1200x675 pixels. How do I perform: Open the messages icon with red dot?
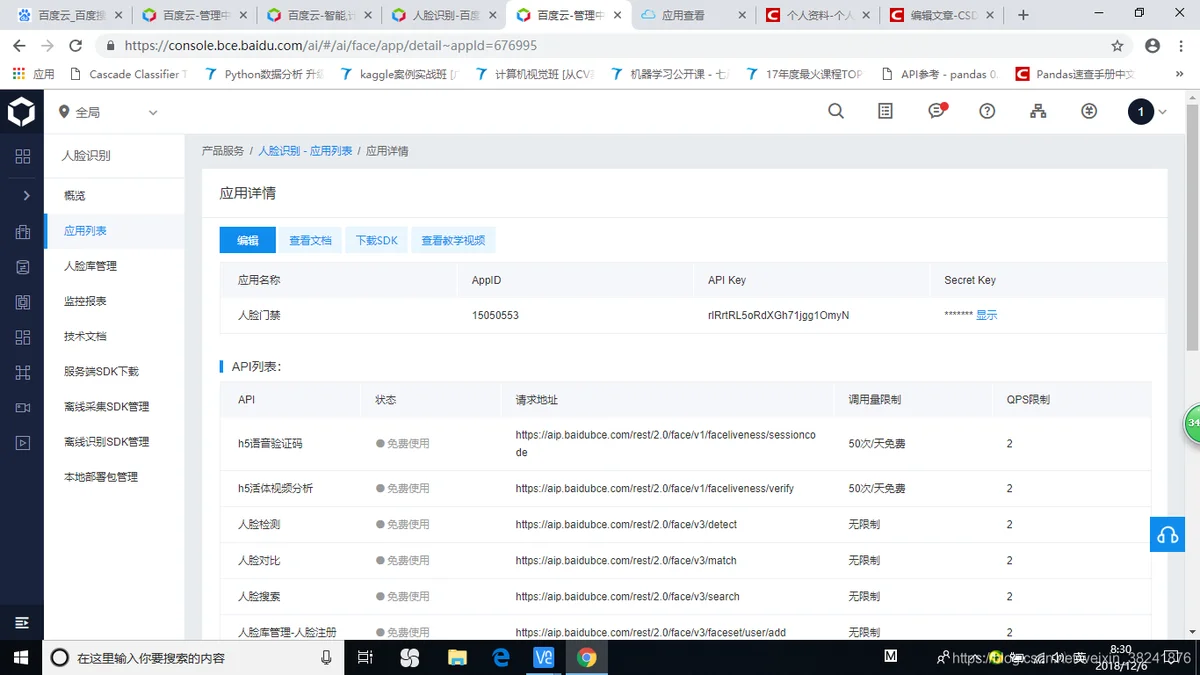coord(937,111)
